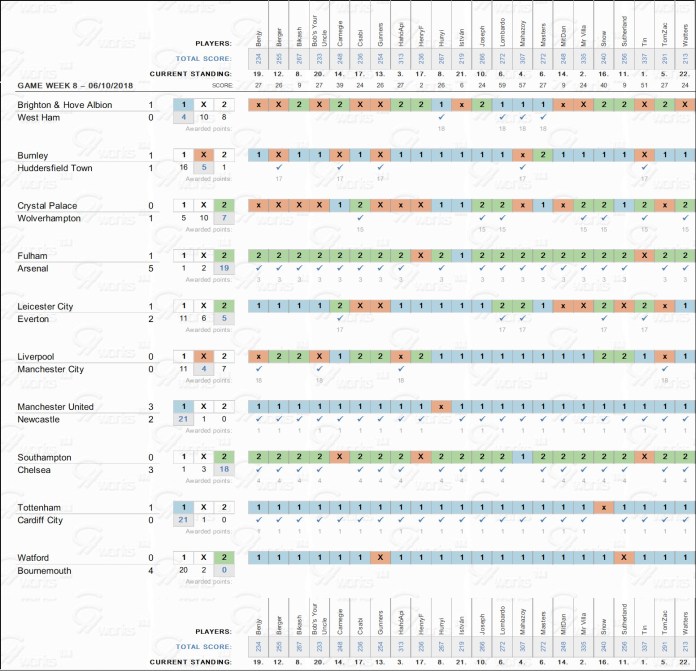Select the highlighted '1' outcome for Brighton vs West Ham
The width and height of the screenshot is (696, 671).
click(182, 105)
